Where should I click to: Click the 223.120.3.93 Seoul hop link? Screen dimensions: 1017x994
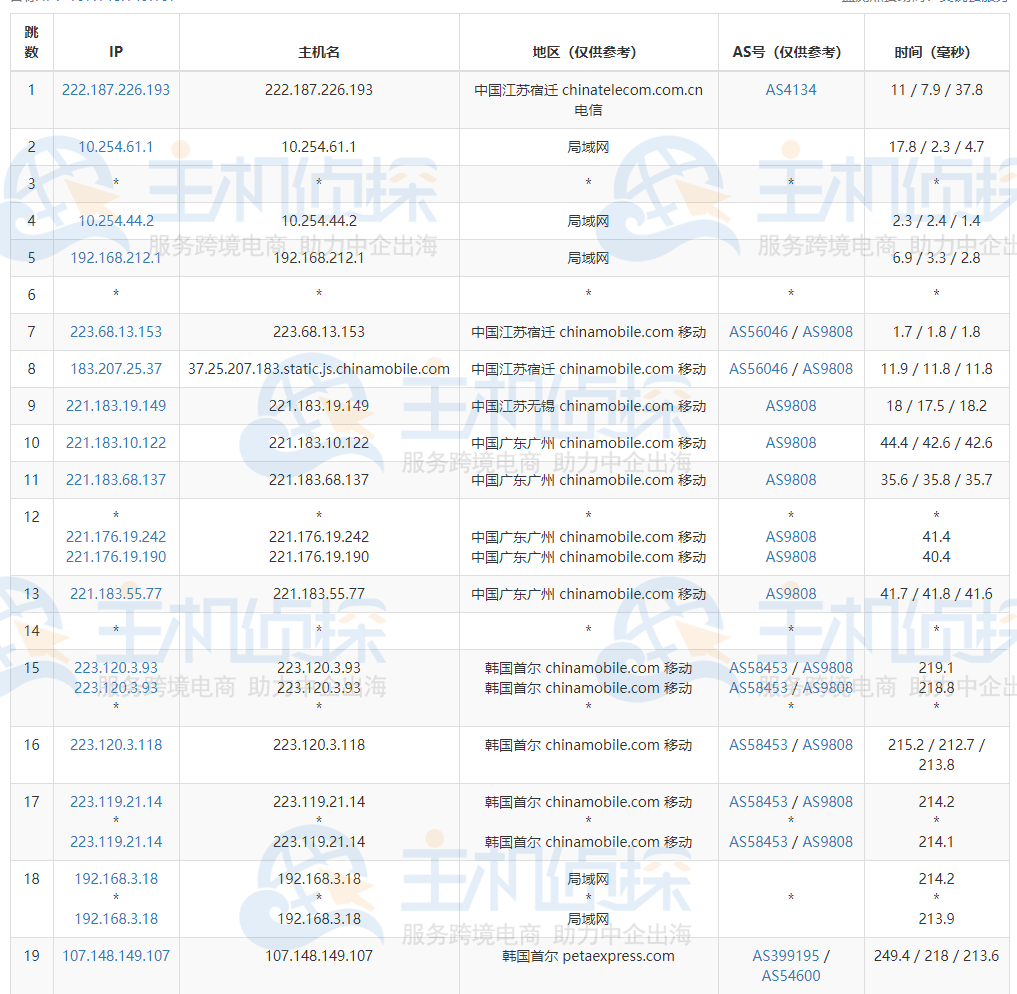(x=115, y=668)
